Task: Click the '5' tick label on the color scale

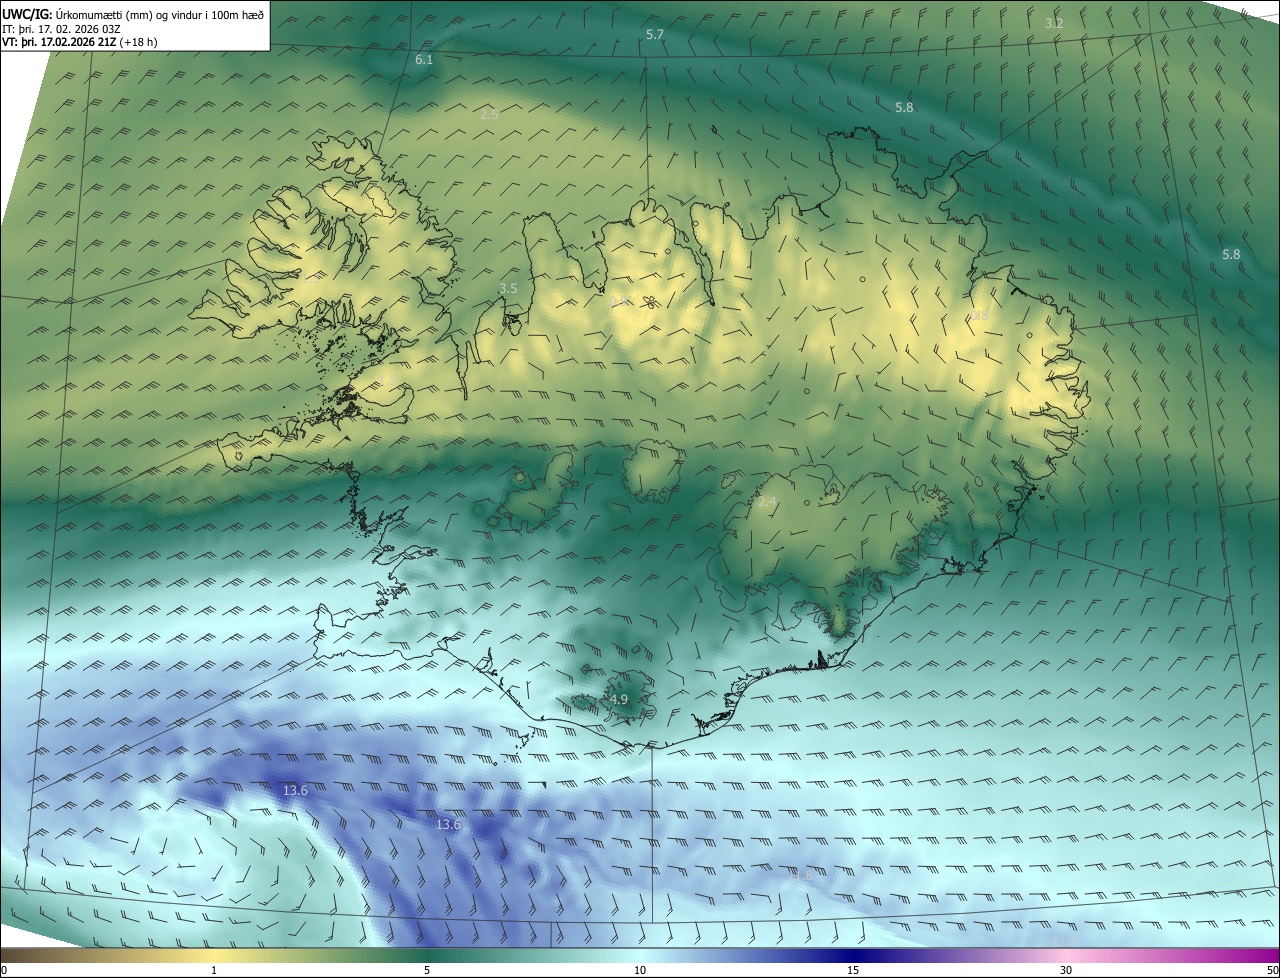Action: pos(427,970)
